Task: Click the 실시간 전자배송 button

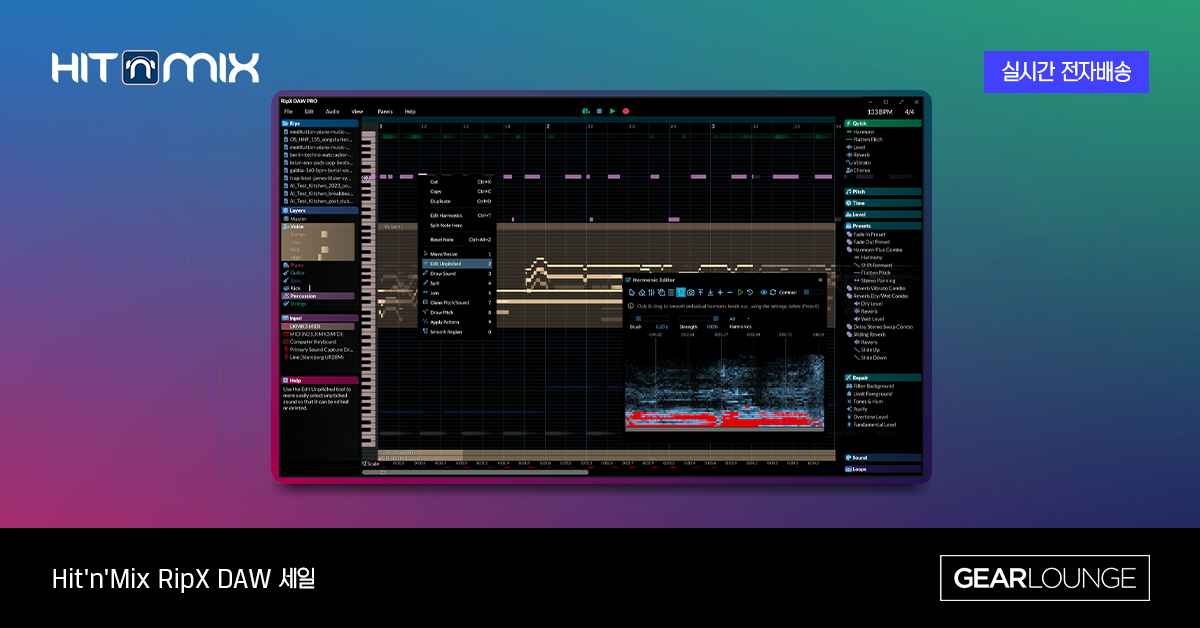Action: pyautogui.click(x=1066, y=71)
